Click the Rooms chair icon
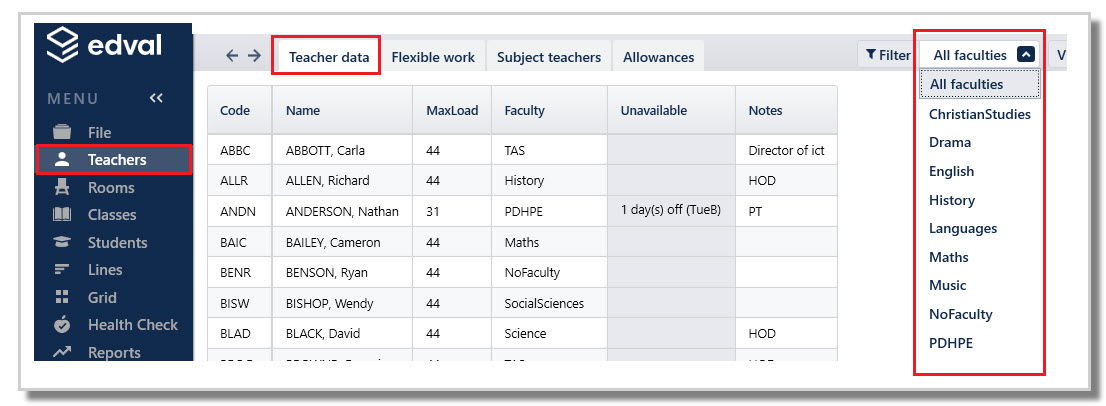 [62, 187]
